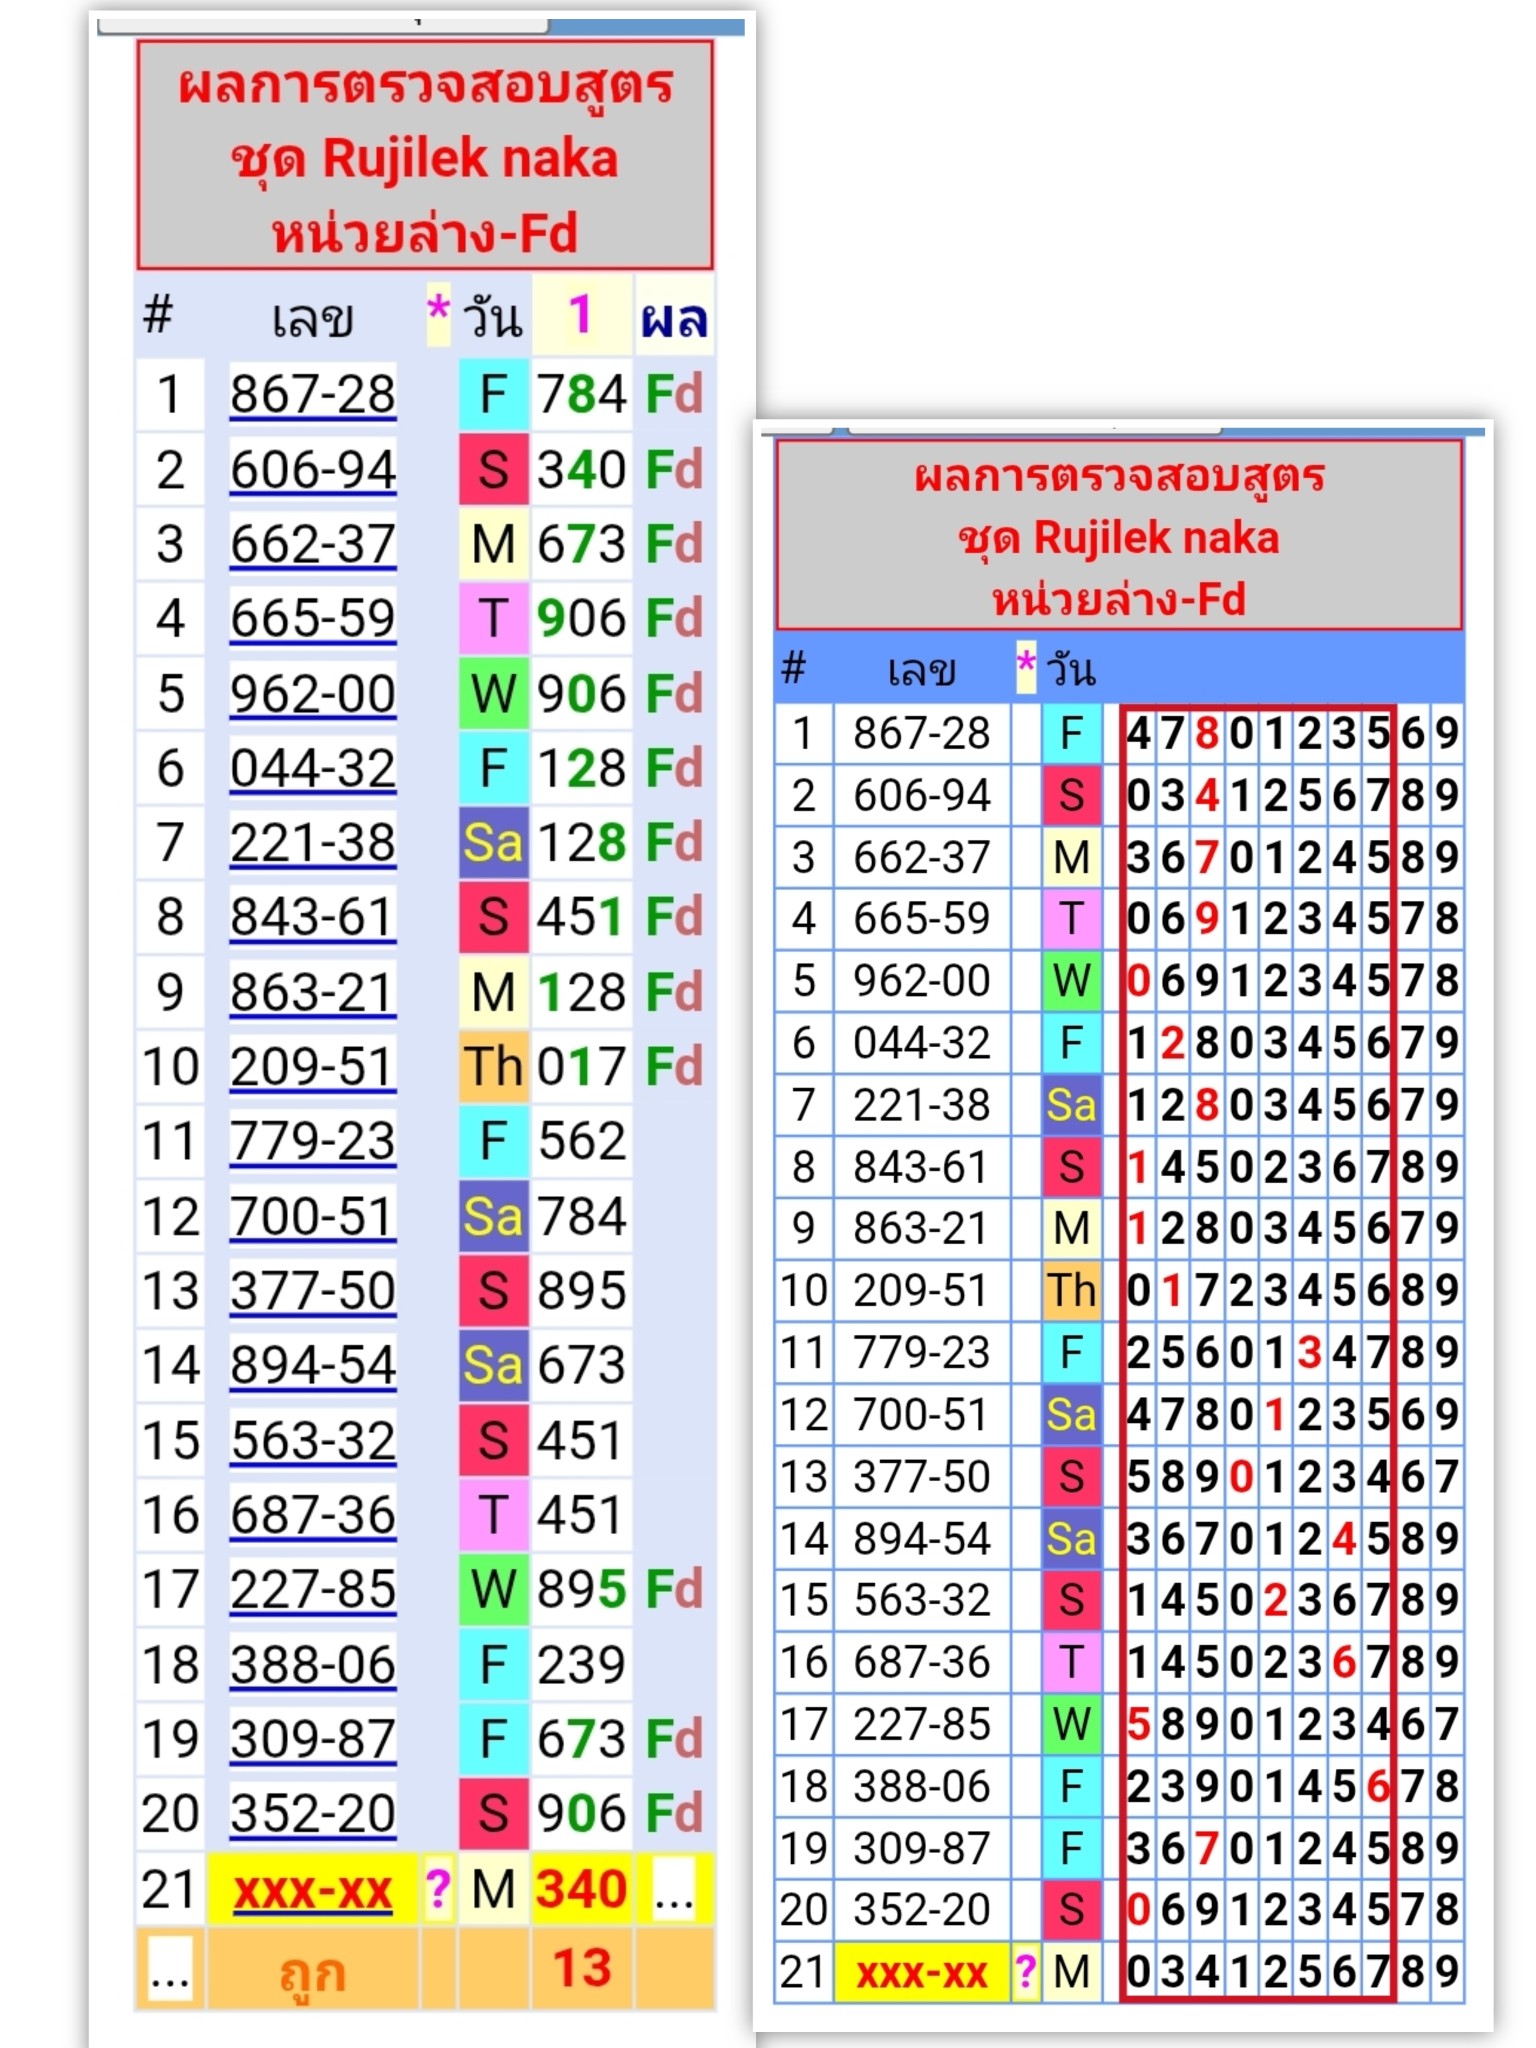Click the red 13 total in footer

581,1968
